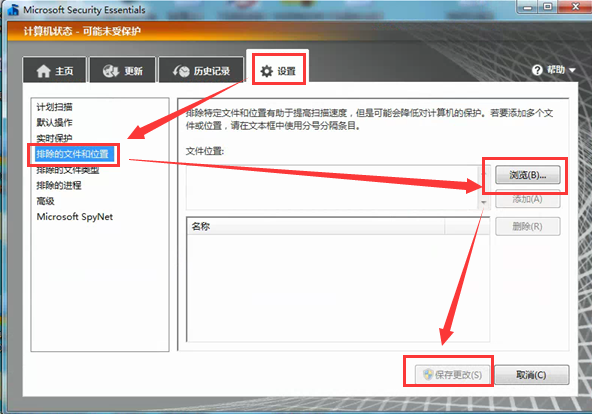Expand the 帮助 dropdown arrow
This screenshot has width=592, height=414.
coord(572,70)
